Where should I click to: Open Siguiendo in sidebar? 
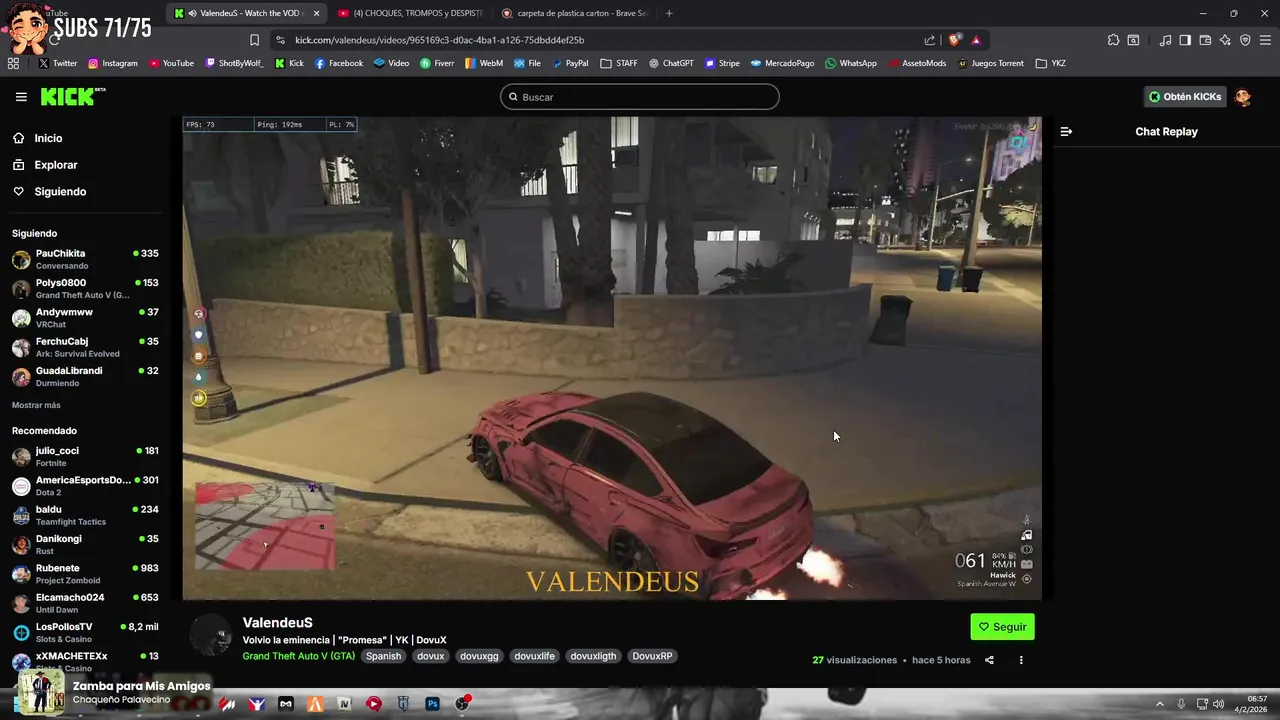pyautogui.click(x=60, y=191)
